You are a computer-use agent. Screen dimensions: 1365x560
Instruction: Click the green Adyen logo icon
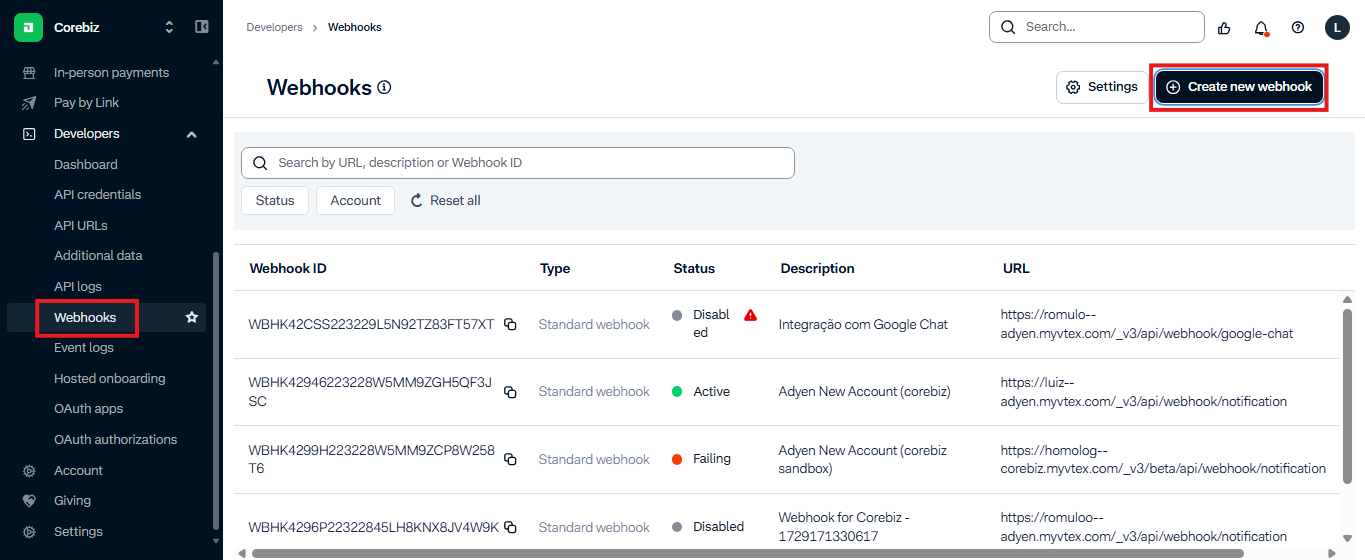point(28,27)
